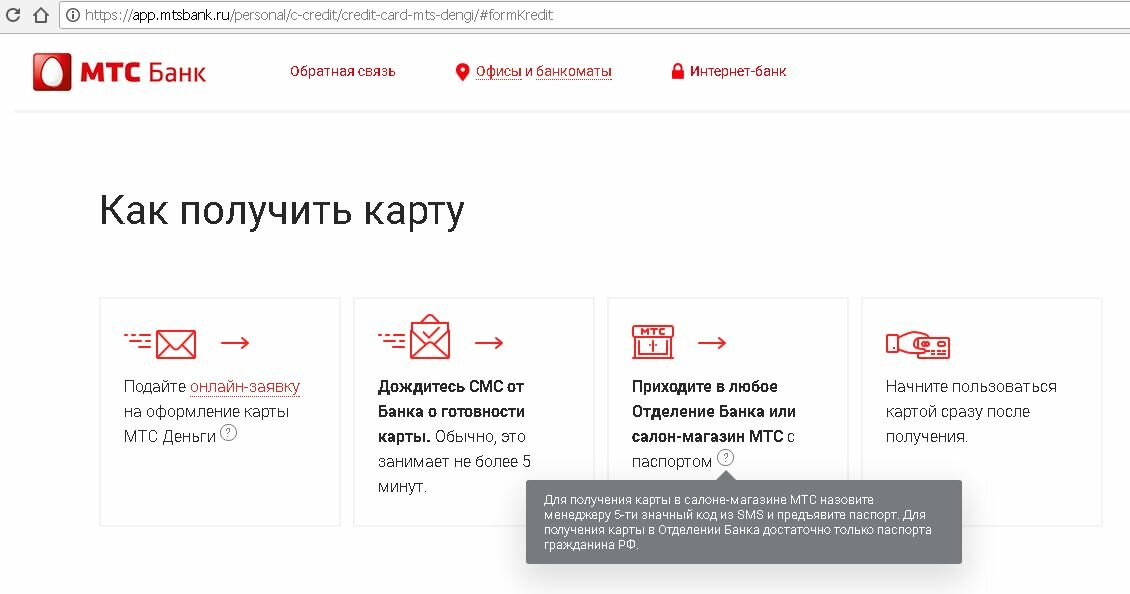The image size is (1130, 594).
Task: Open Офисы и банкоматы link
Action: (543, 71)
